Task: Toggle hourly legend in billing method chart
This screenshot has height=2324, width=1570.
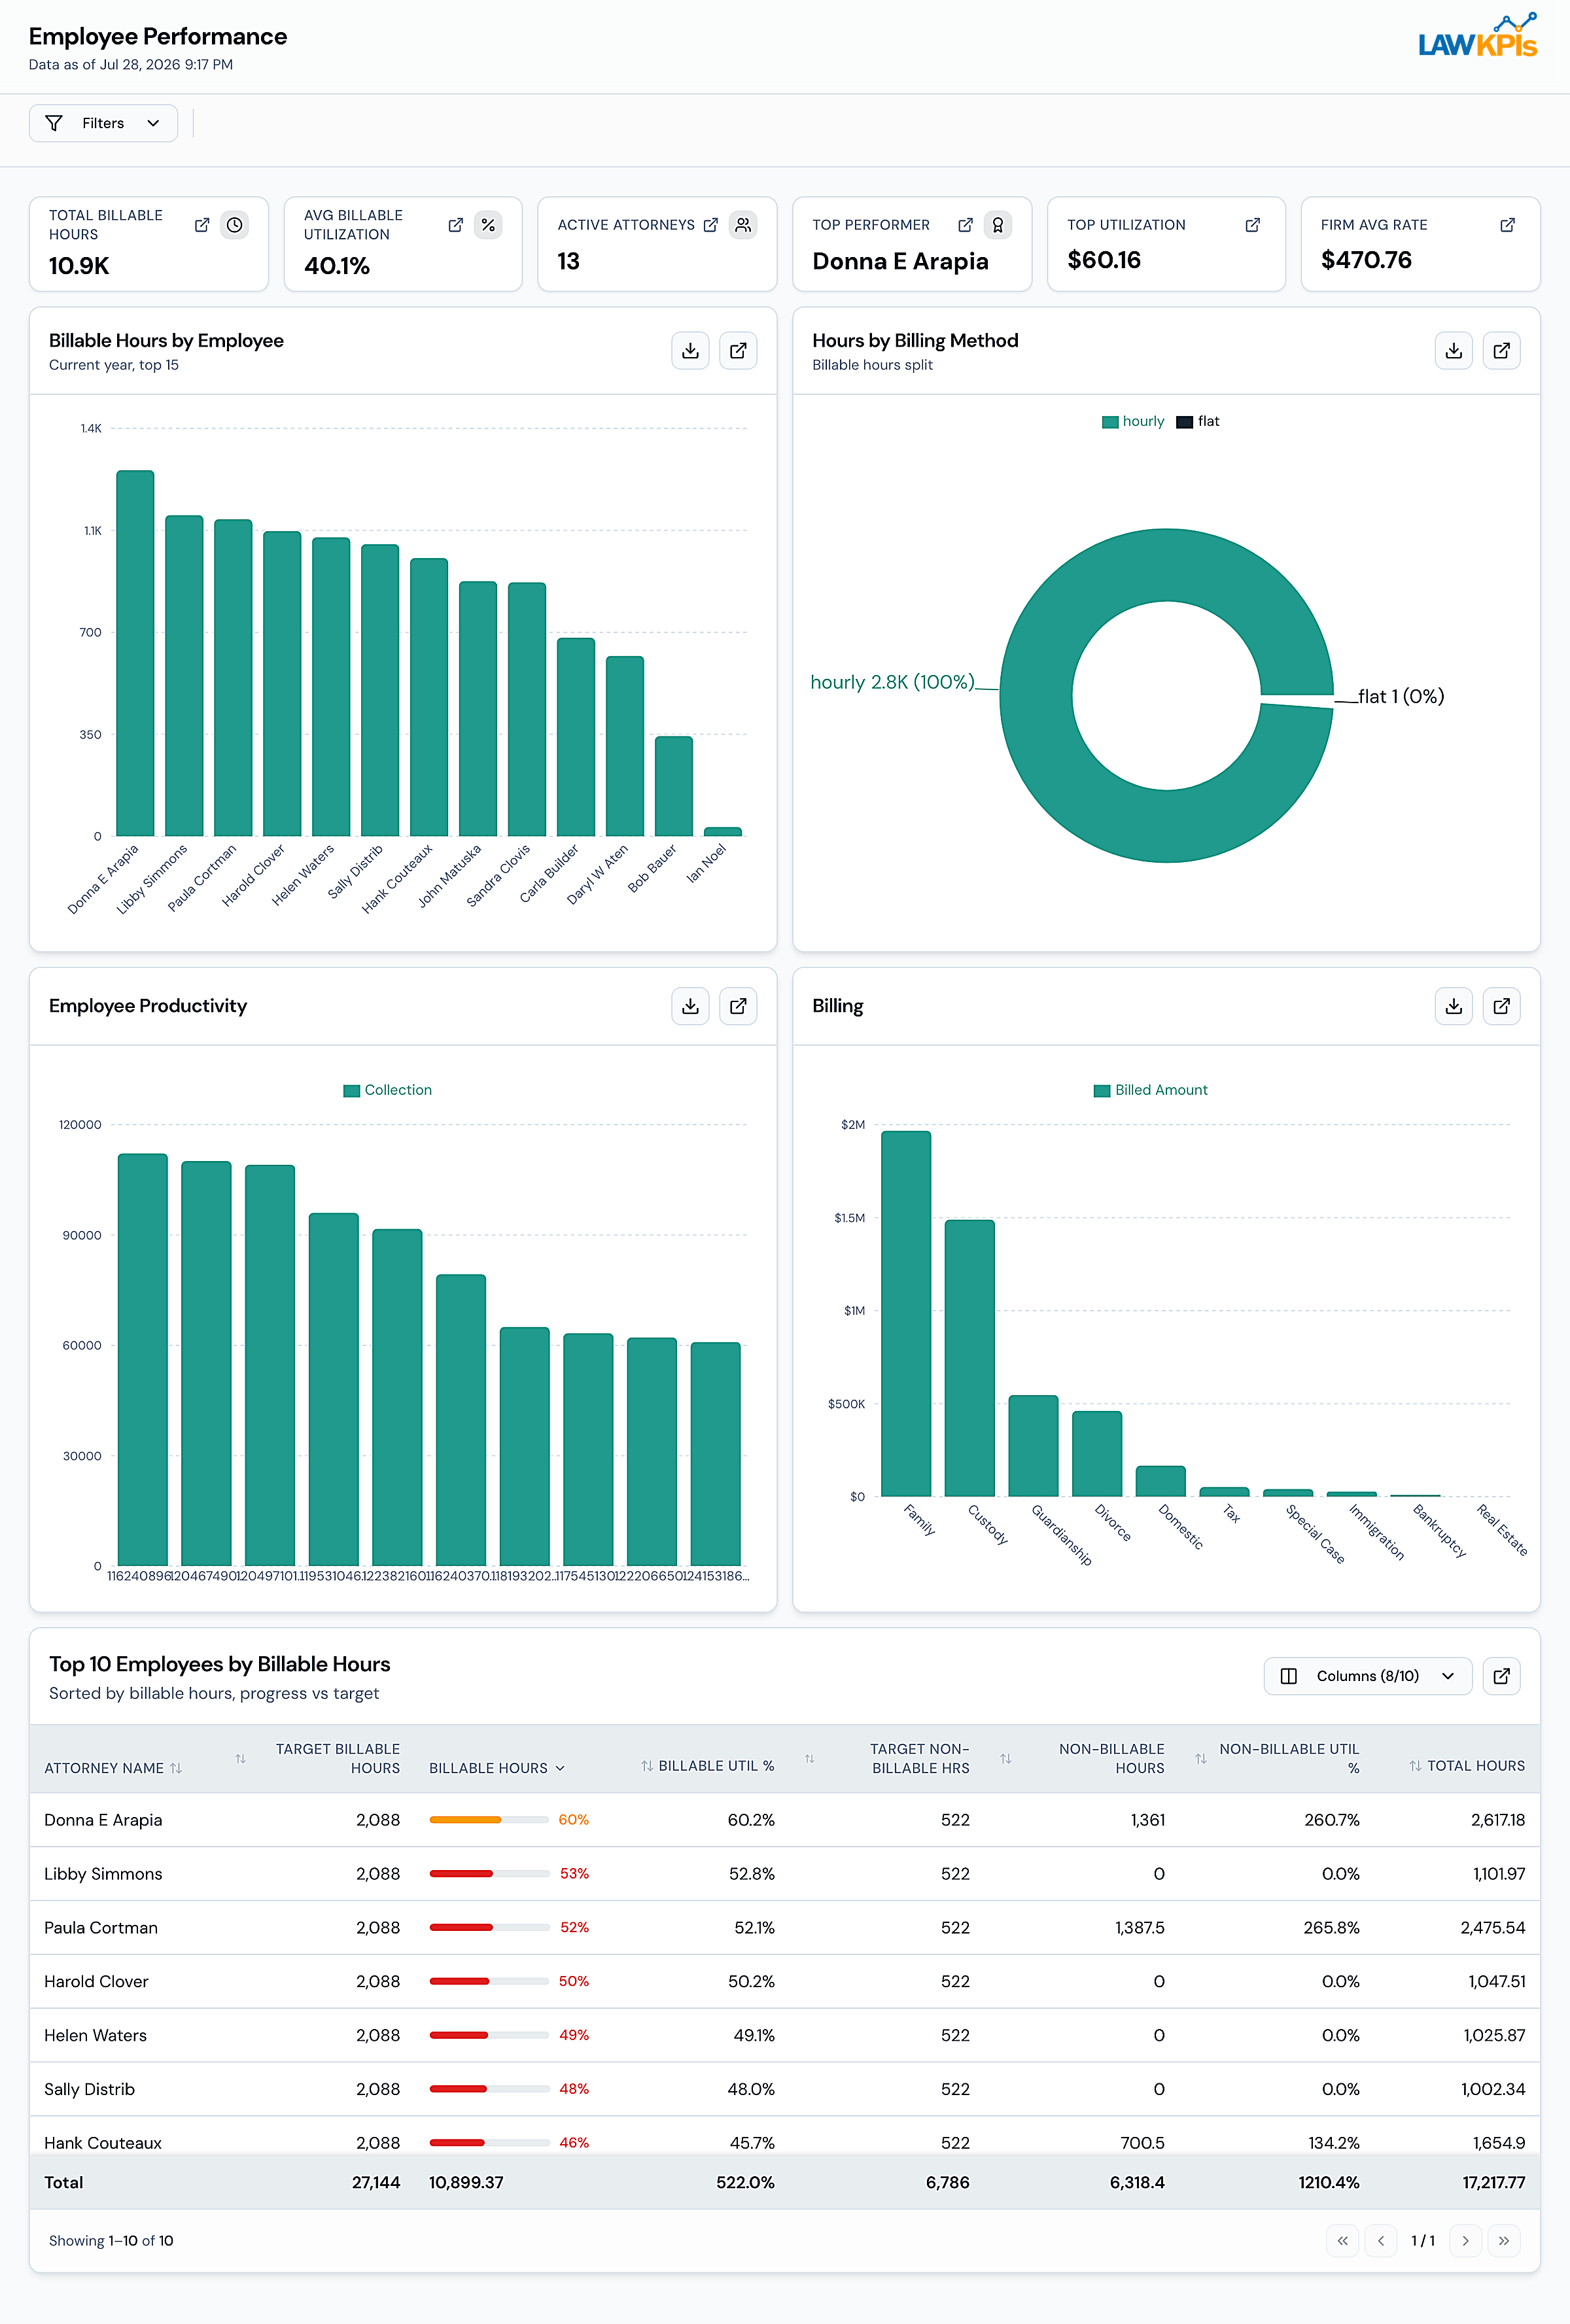Action: click(1133, 421)
